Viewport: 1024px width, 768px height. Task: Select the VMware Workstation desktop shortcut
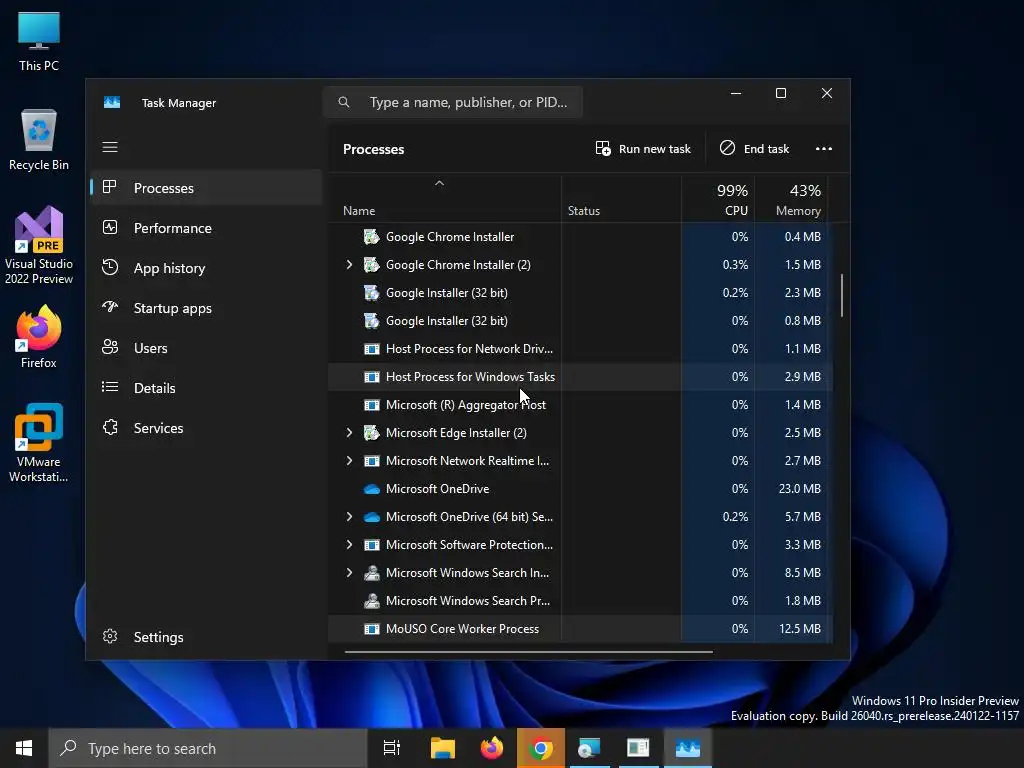tap(39, 443)
